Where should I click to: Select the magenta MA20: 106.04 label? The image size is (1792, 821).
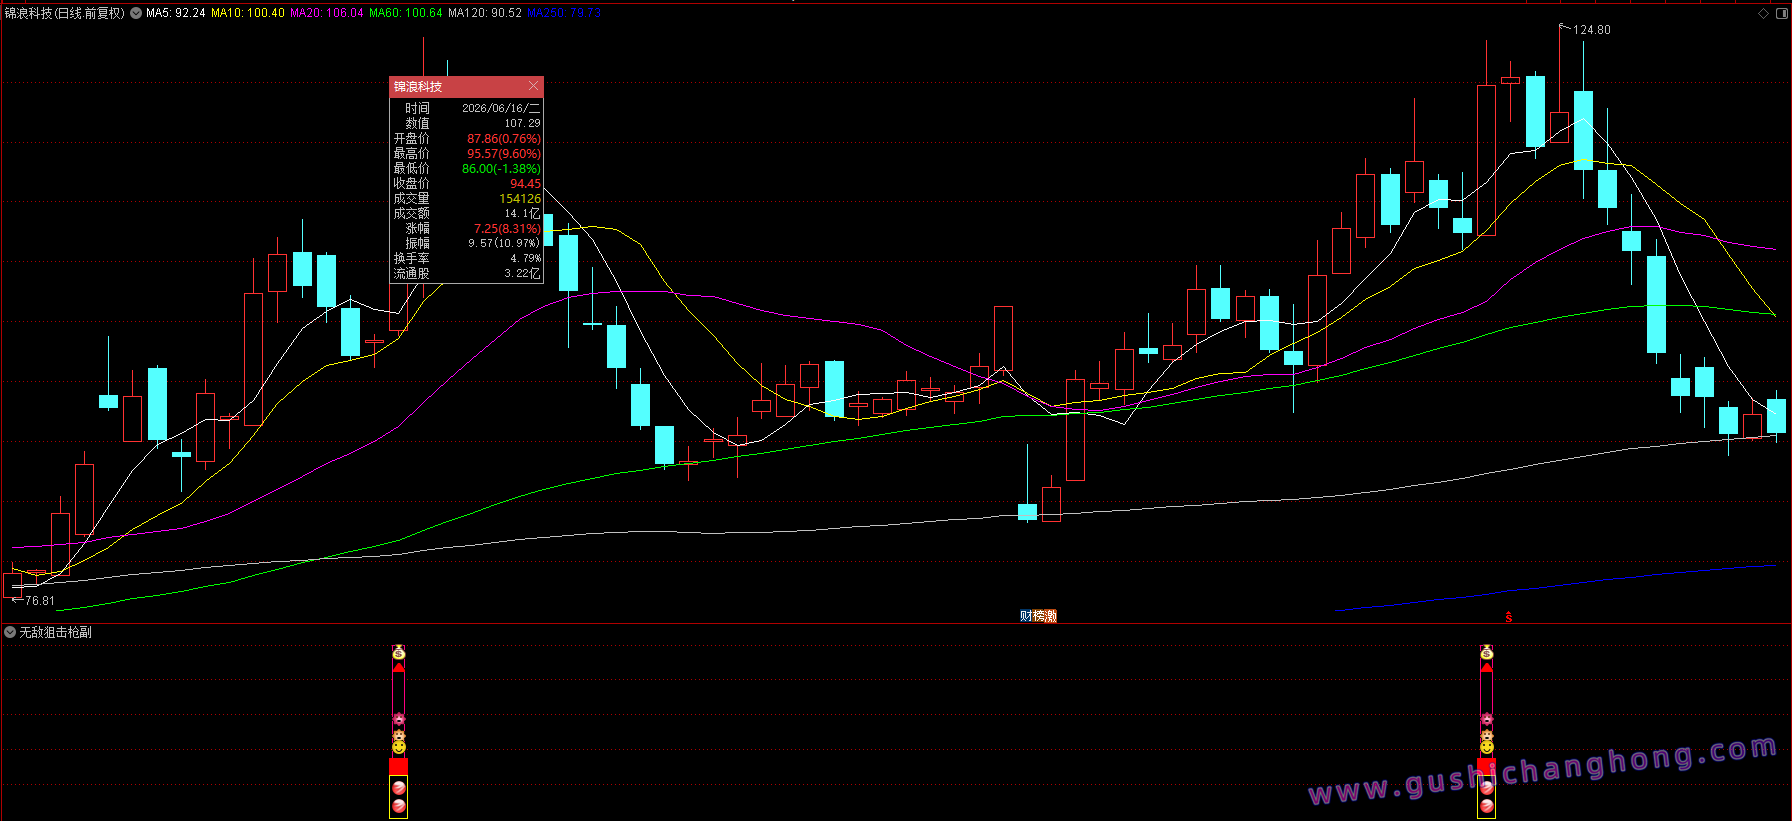tap(327, 13)
